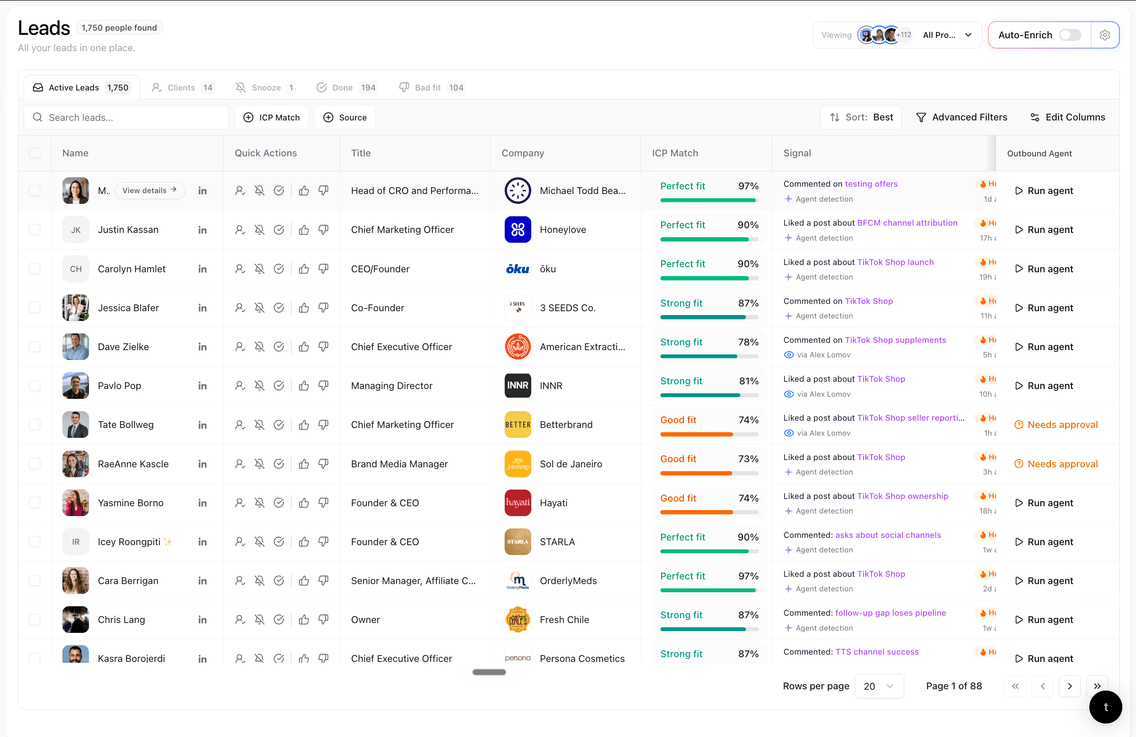The image size is (1136, 737).
Task: Add Source filter
Action: click(345, 117)
